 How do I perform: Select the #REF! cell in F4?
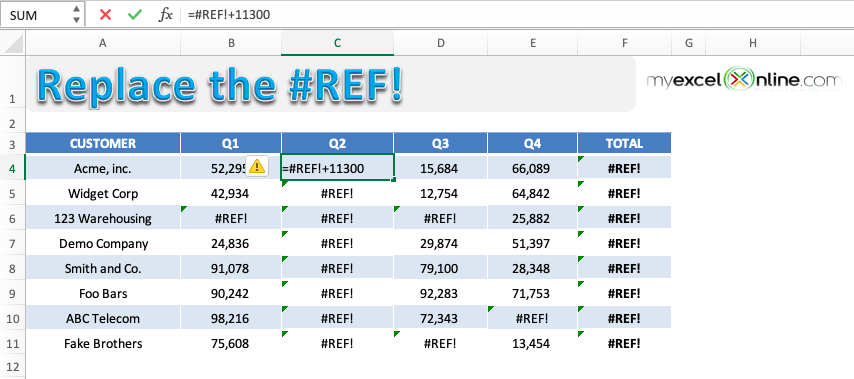tap(624, 168)
